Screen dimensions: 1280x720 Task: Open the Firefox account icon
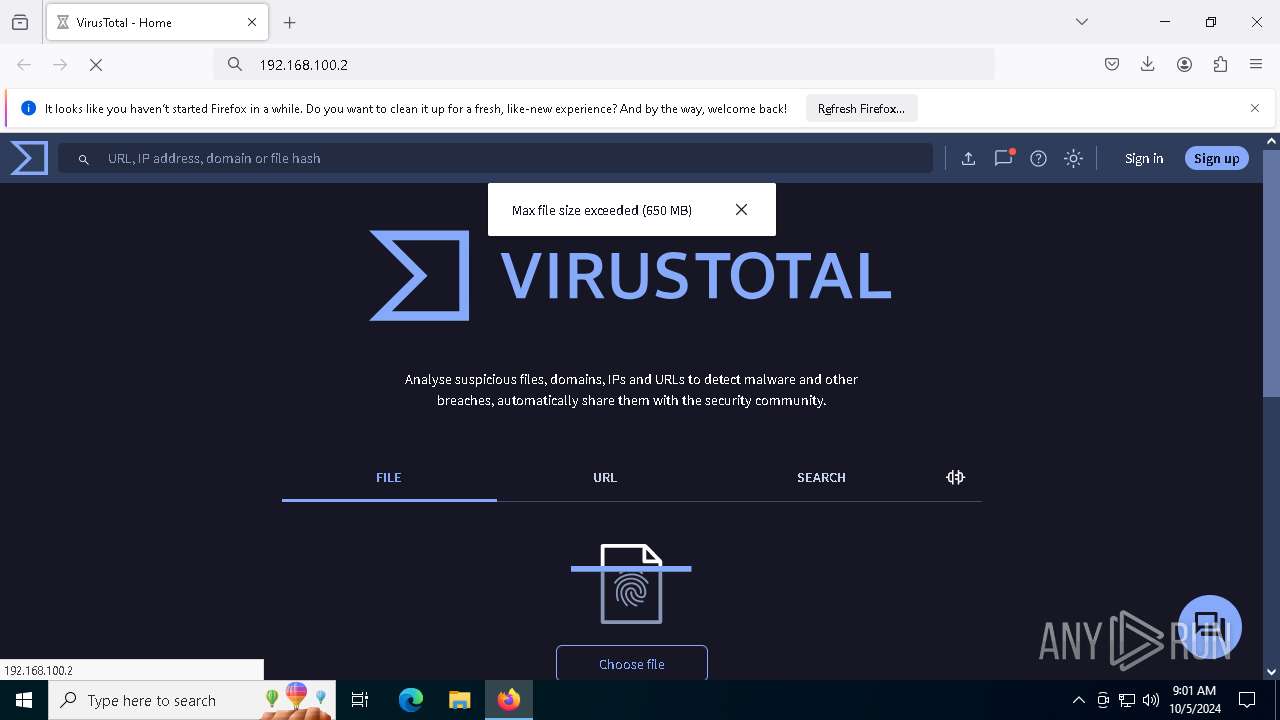coord(1184,64)
